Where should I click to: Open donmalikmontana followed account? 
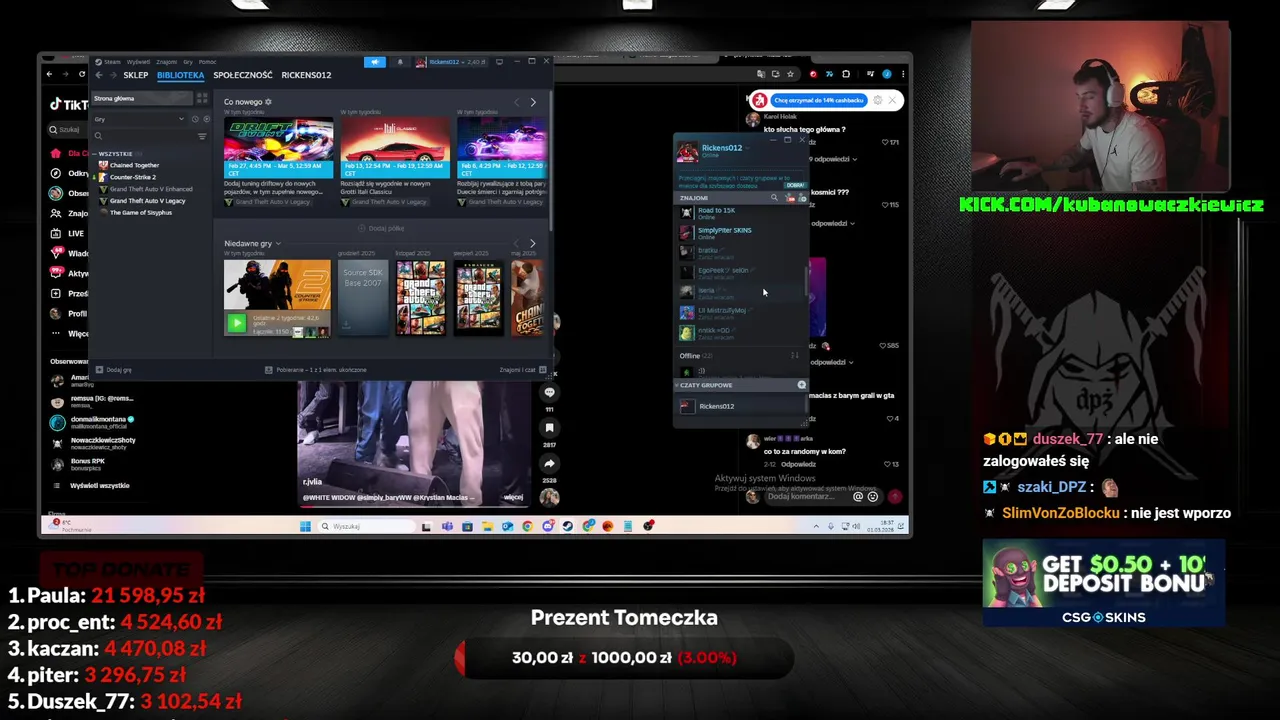click(x=92, y=422)
